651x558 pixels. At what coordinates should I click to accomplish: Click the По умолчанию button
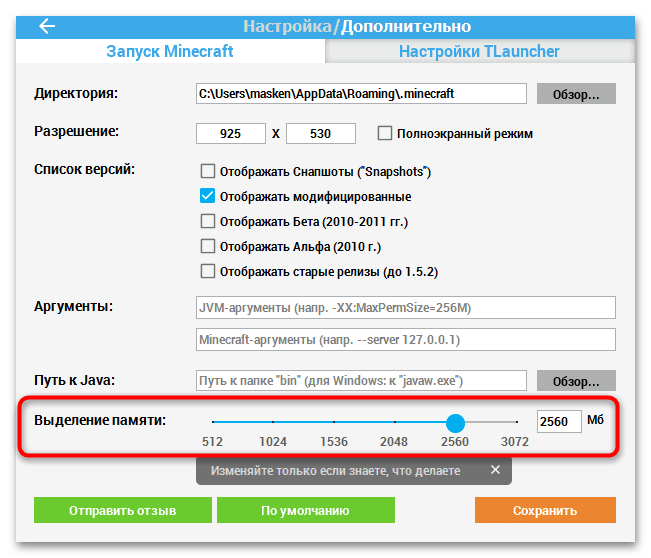click(x=306, y=510)
